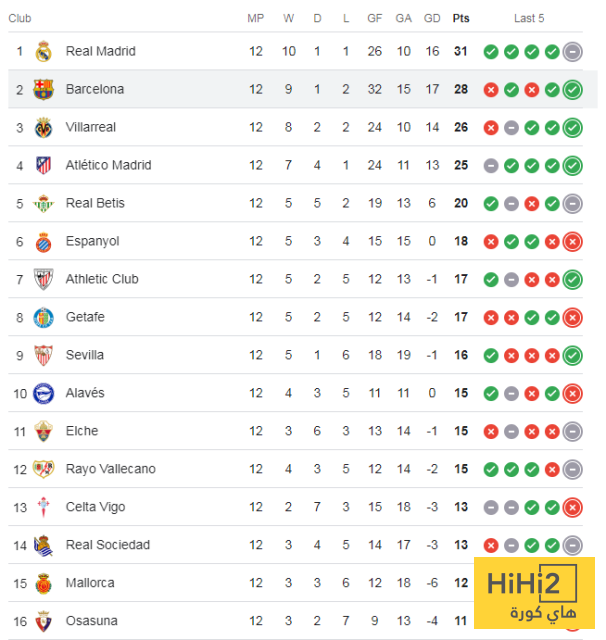Viewport: 606px width, 640px height.
Task: Click the Espanyol crest icon
Action: click(43, 241)
